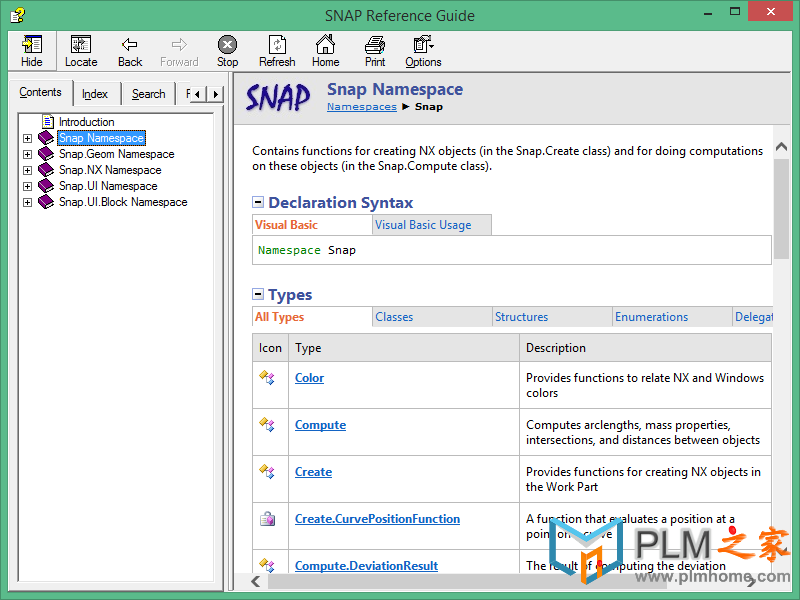Click the Introduction page icon in tree
The image size is (800, 600).
[x=48, y=122]
